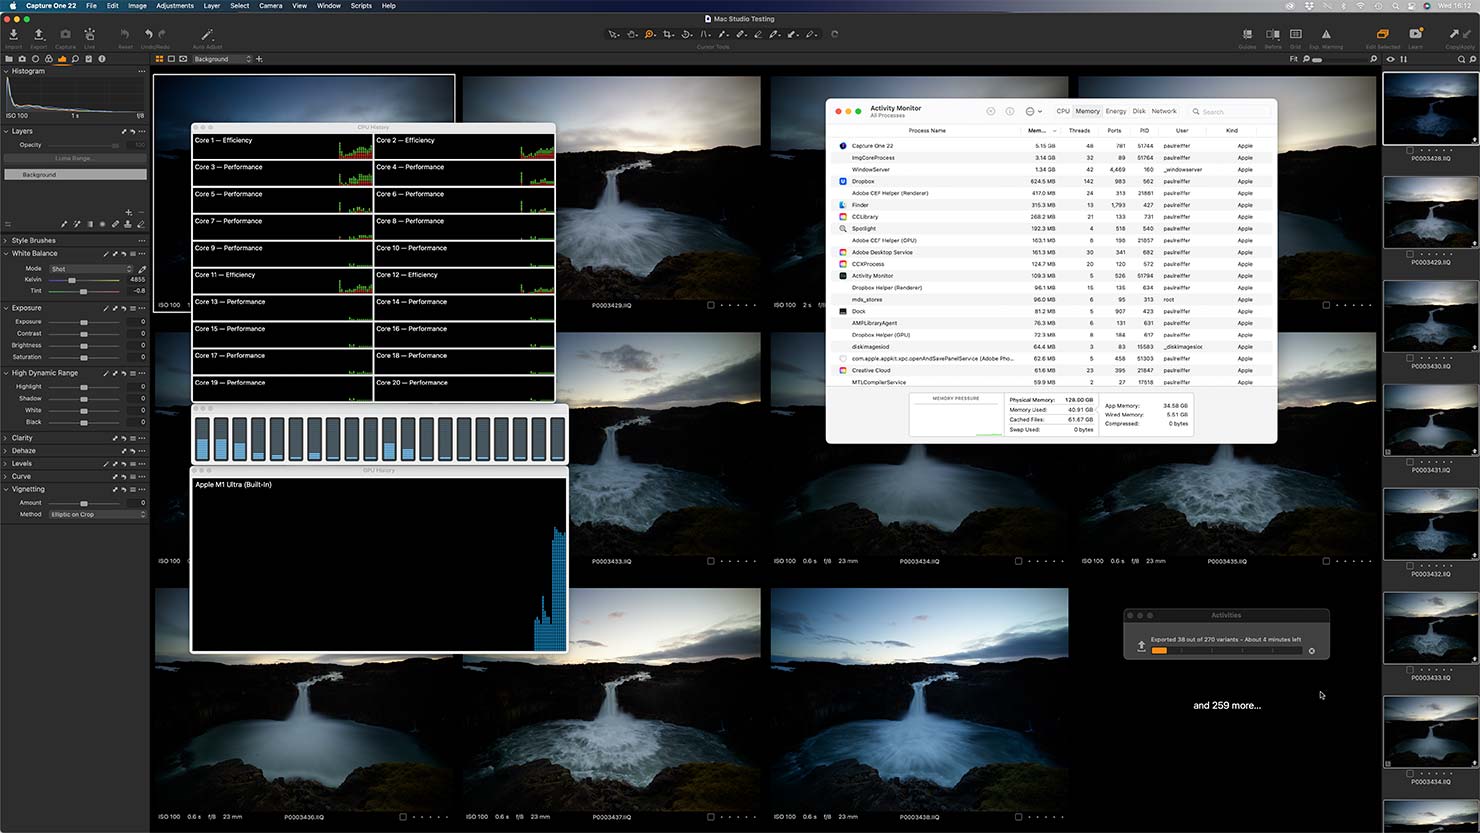The height and width of the screenshot is (833, 1480).
Task: Pick white balance with eyedropper icon
Action: point(142,269)
